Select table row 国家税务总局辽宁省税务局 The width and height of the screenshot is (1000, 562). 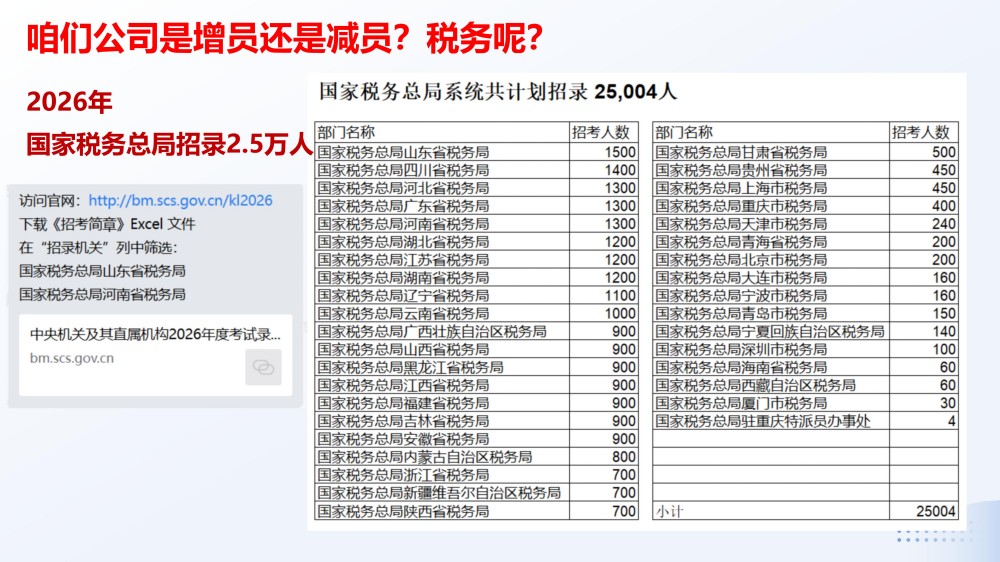pyautogui.click(x=476, y=295)
